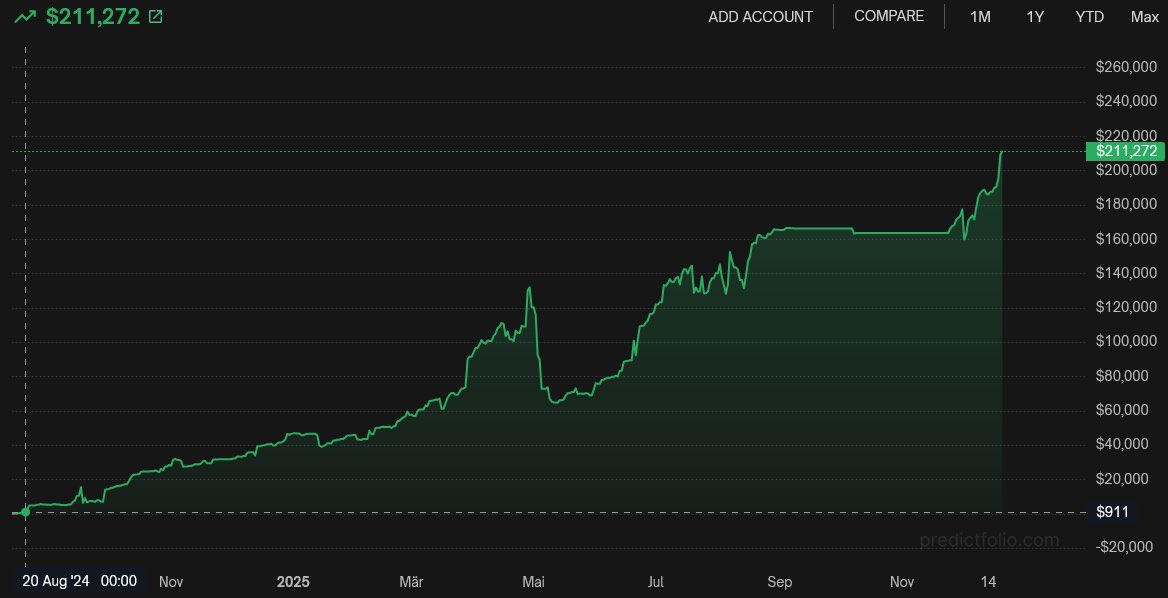
Task: Click the 2025 label on time axis
Action: pyautogui.click(x=293, y=582)
